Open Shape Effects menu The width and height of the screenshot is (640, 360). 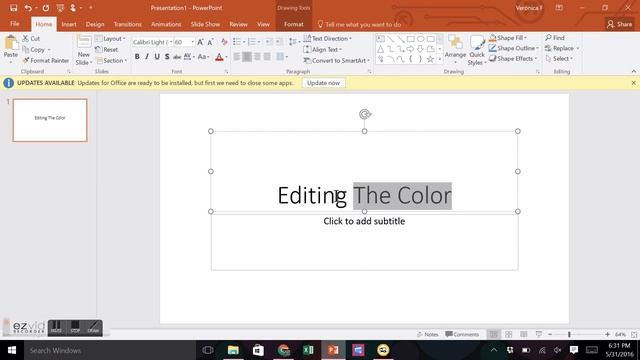513,58
